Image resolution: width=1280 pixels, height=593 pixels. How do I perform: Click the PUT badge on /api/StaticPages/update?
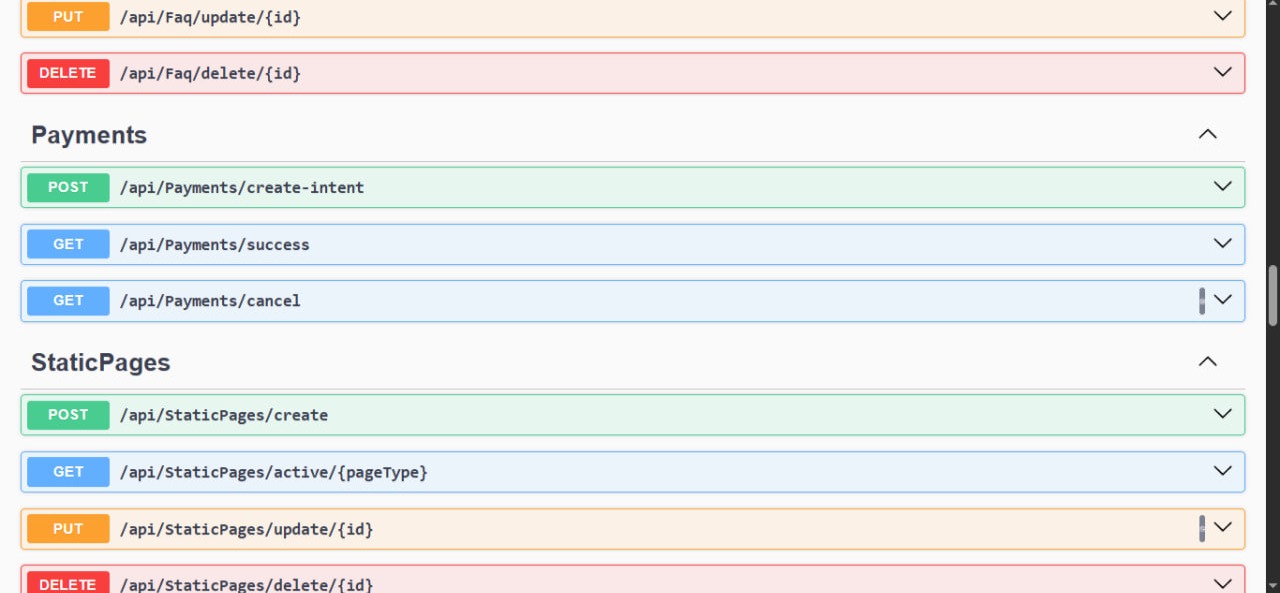pyautogui.click(x=67, y=528)
